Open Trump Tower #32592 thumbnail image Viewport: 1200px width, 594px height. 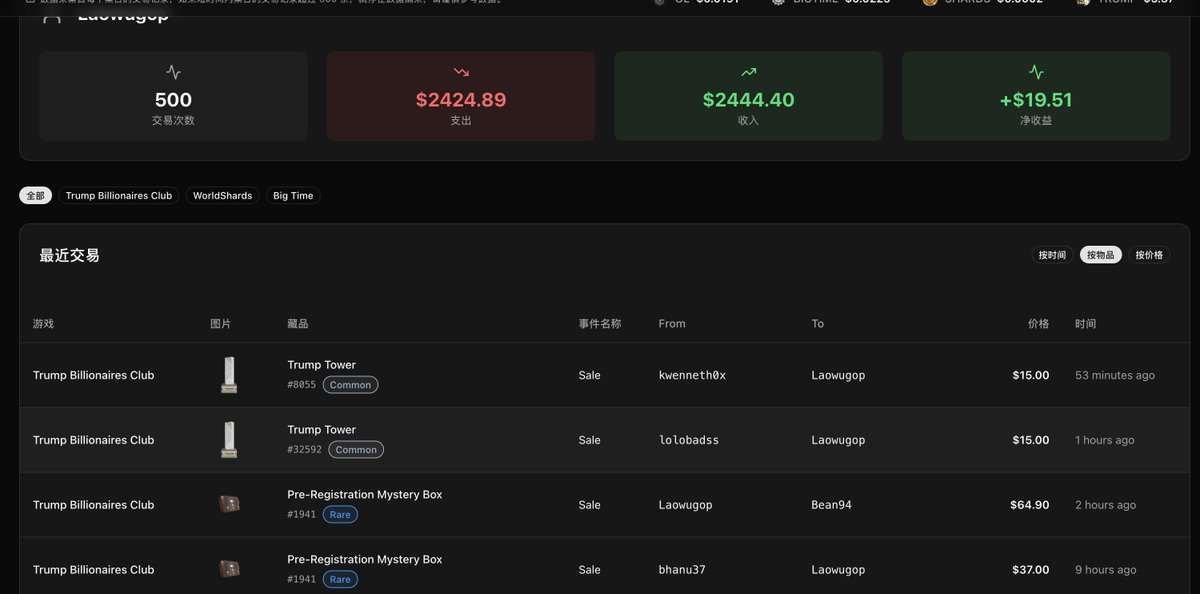229,440
